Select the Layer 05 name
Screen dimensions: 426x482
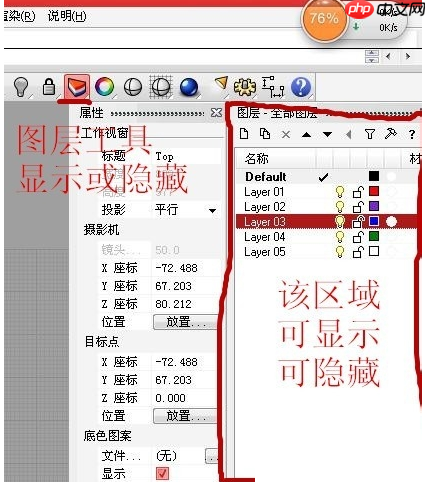[x=264, y=252]
